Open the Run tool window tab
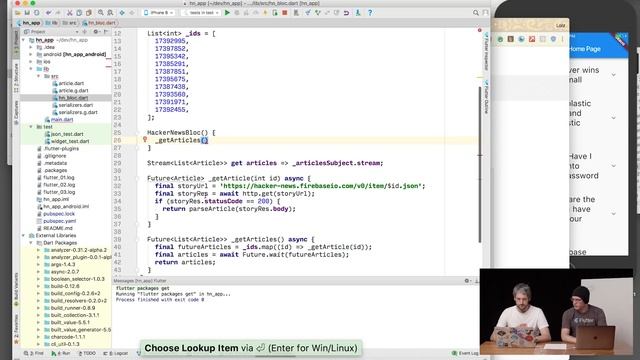640x360 pixels. click(61, 353)
